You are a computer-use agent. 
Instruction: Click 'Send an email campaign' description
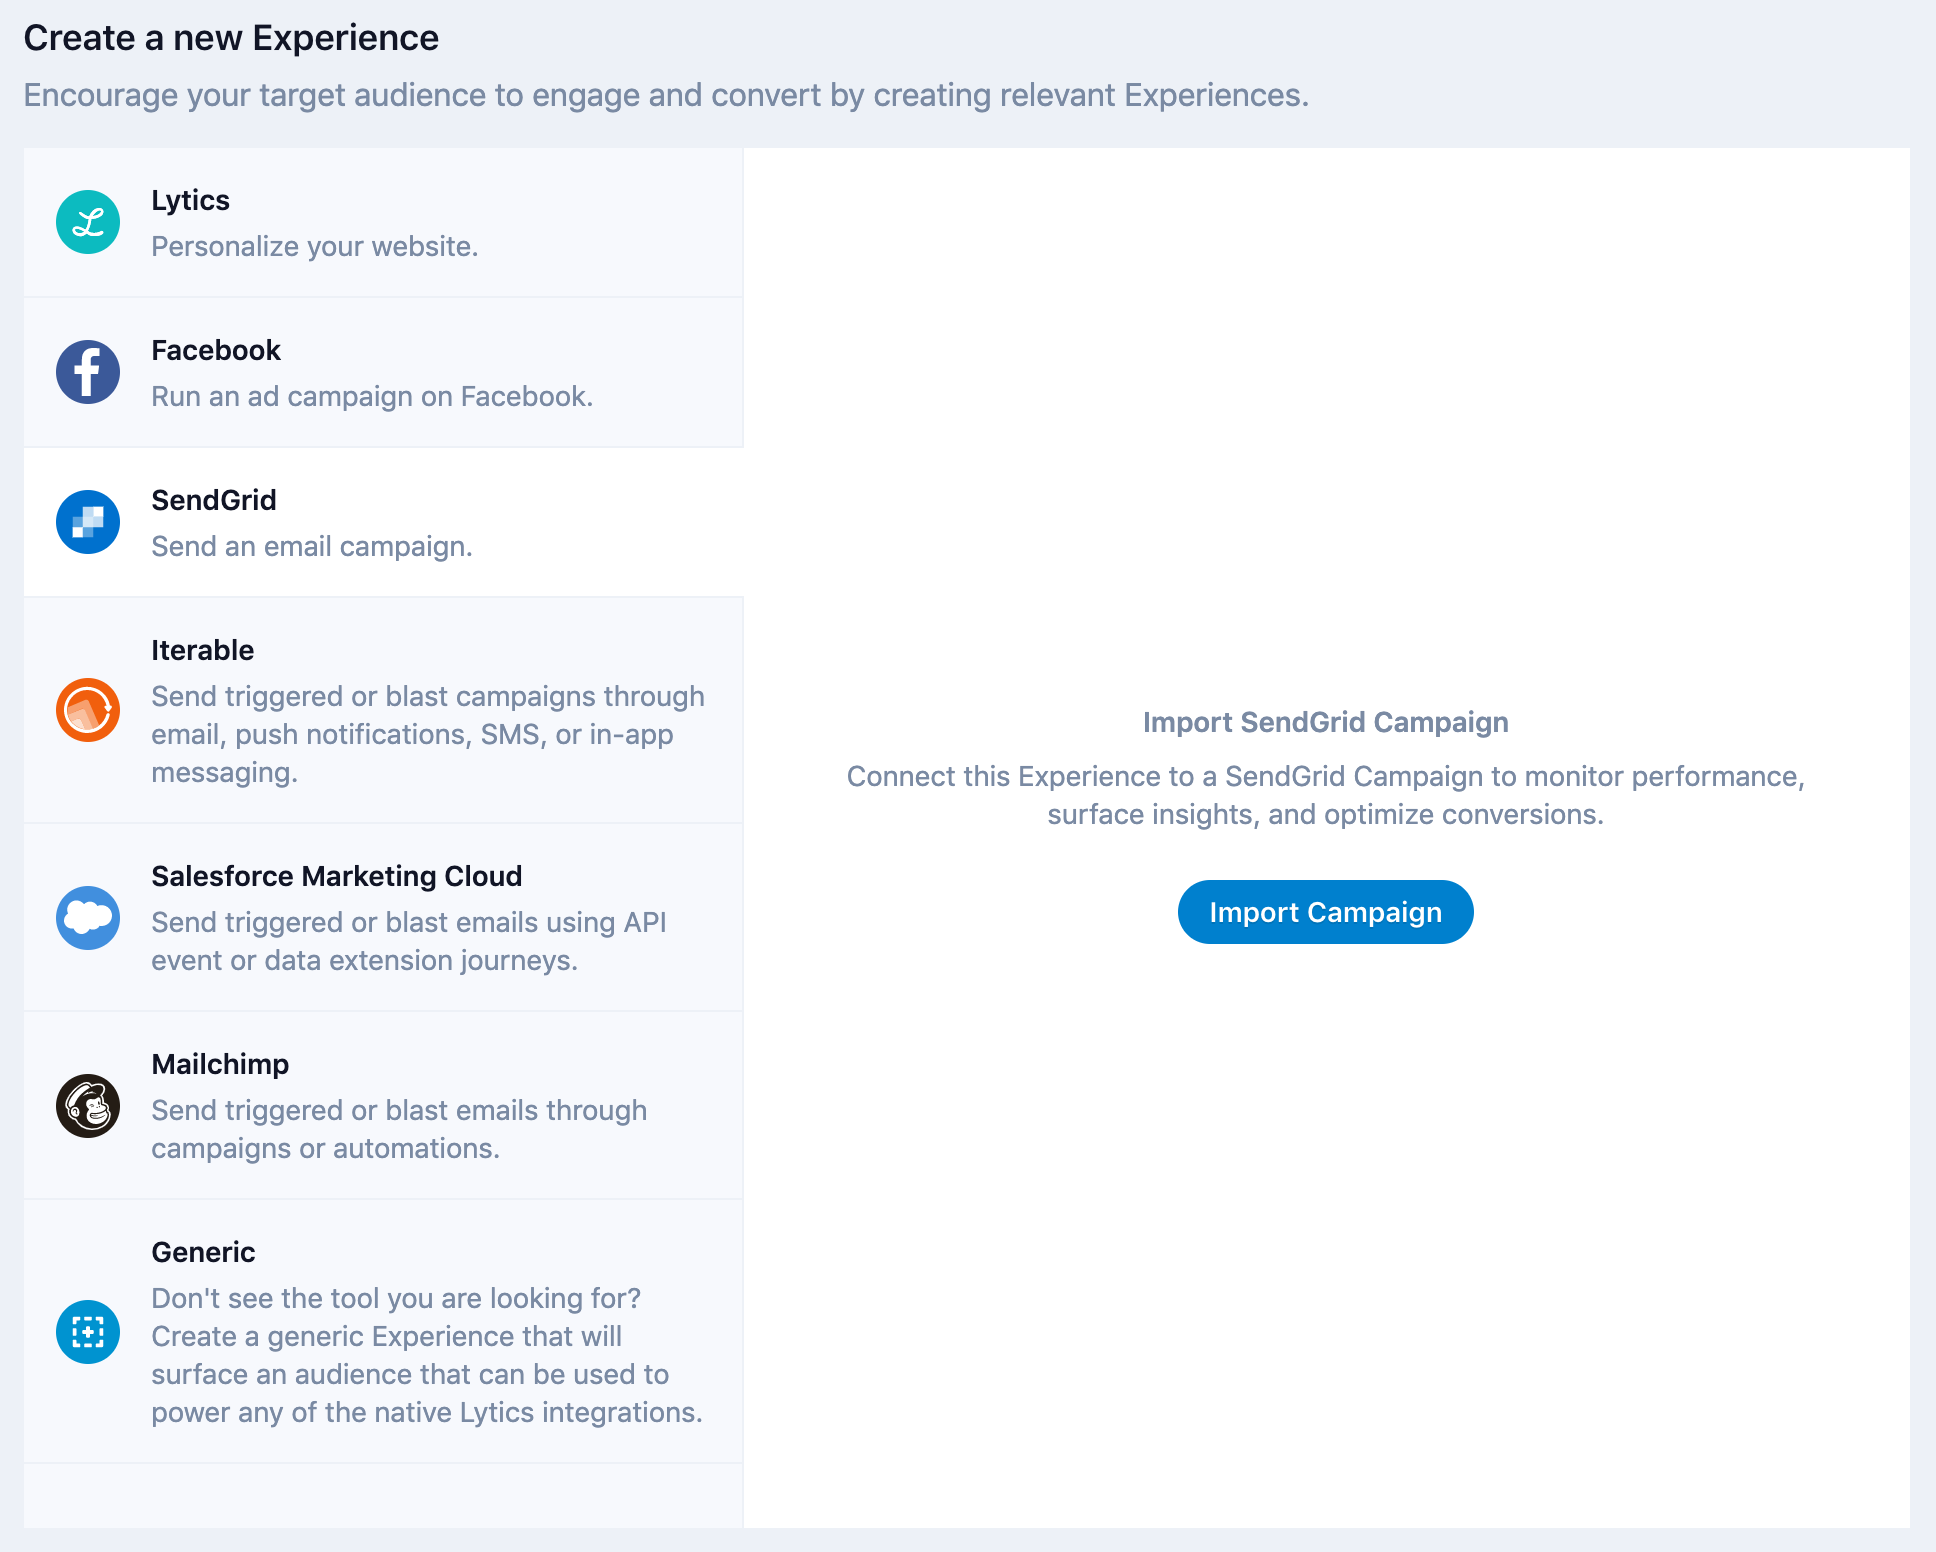click(311, 546)
